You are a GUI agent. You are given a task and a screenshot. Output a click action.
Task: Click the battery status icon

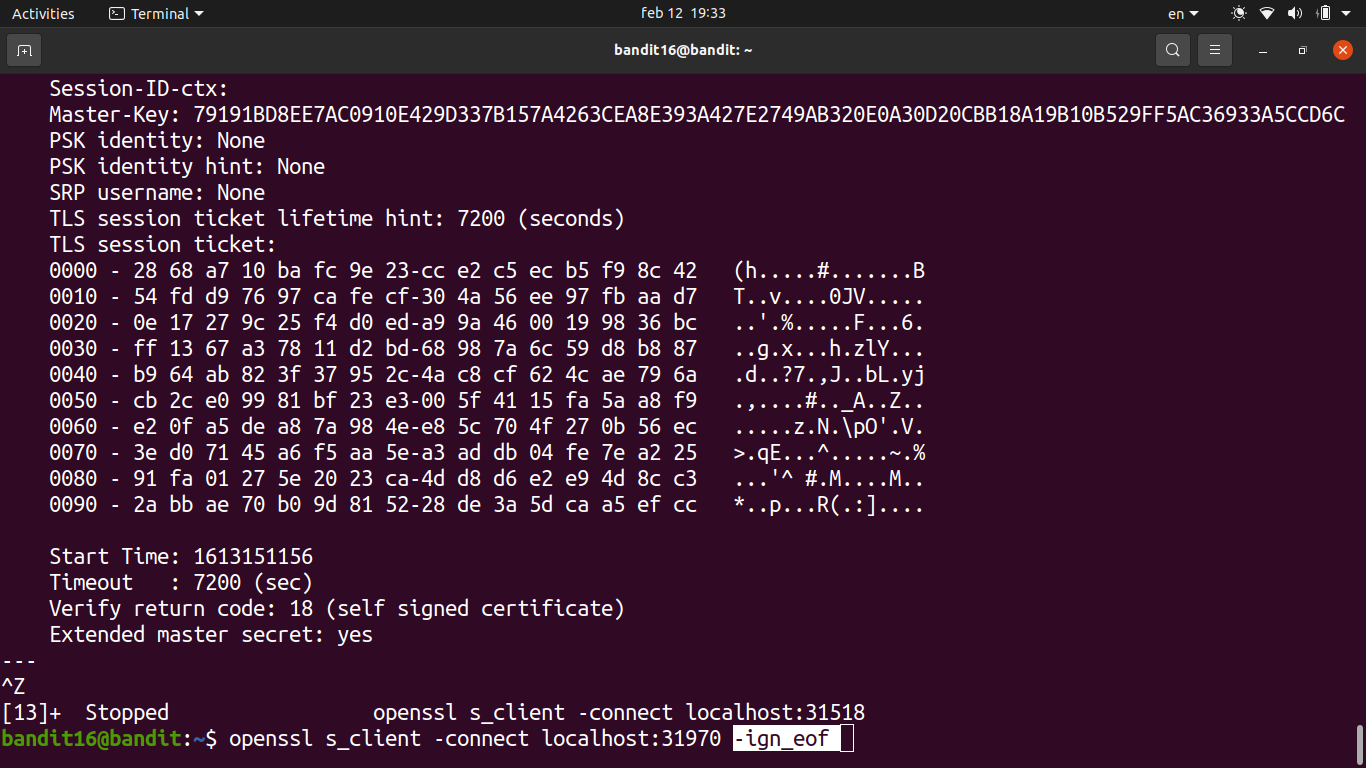tap(1324, 14)
